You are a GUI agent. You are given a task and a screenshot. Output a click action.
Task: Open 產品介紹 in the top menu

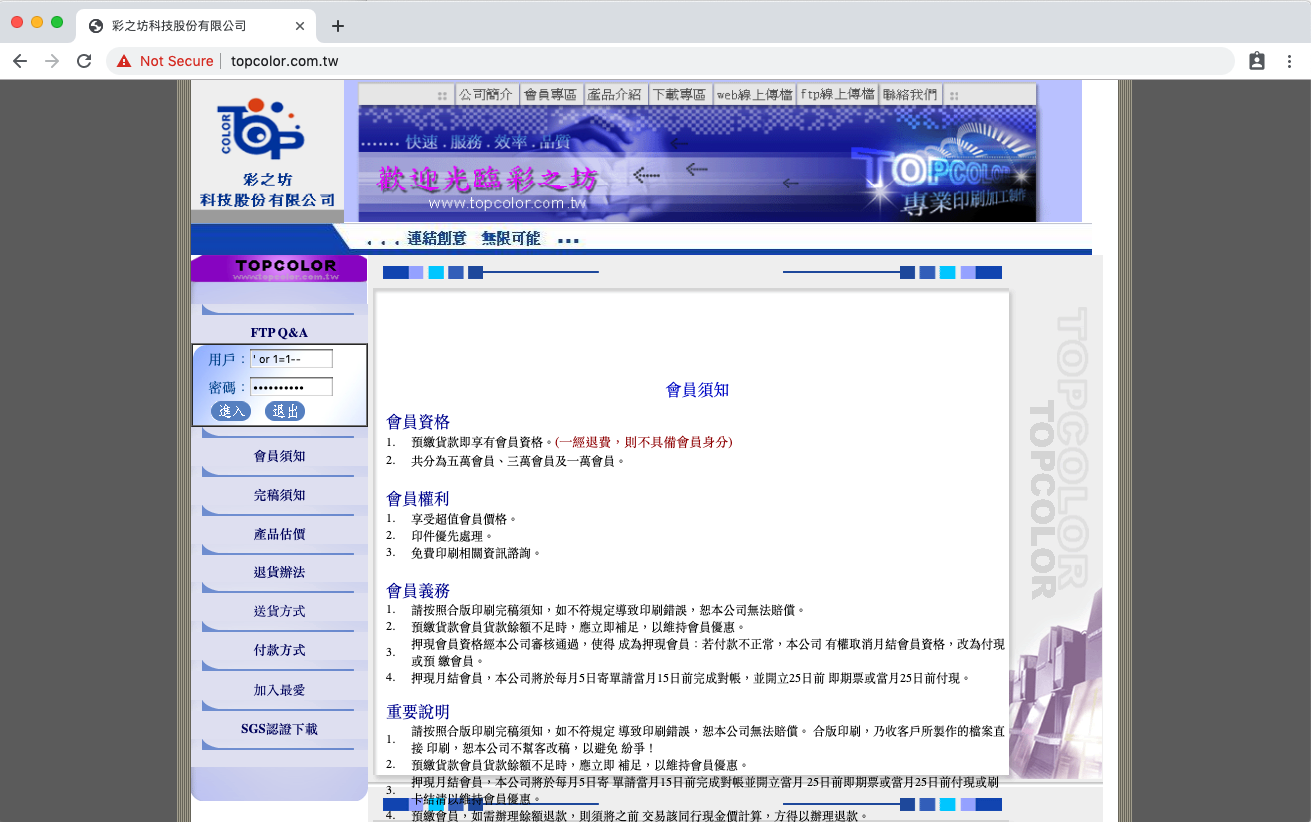tap(614, 95)
